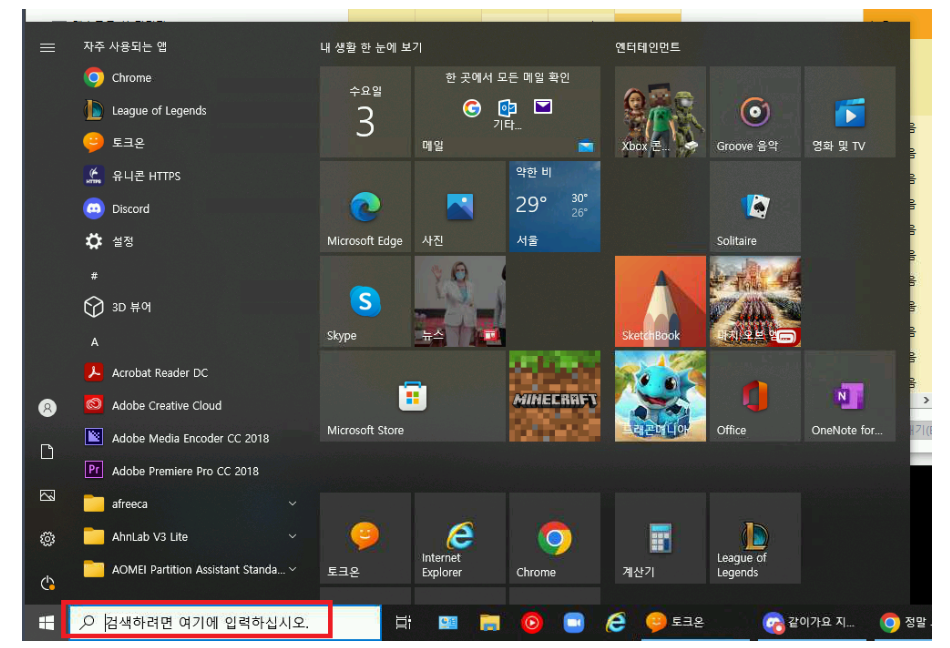Open the Xbox tile
950x648 pixels.
point(660,112)
